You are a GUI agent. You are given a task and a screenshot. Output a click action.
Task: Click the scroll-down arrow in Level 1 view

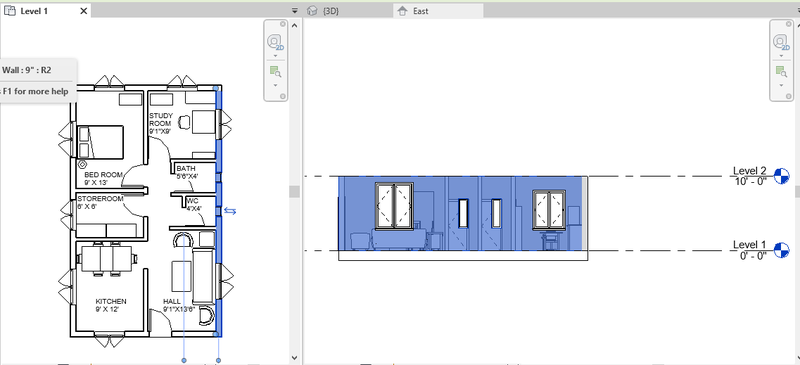[x=294, y=357]
